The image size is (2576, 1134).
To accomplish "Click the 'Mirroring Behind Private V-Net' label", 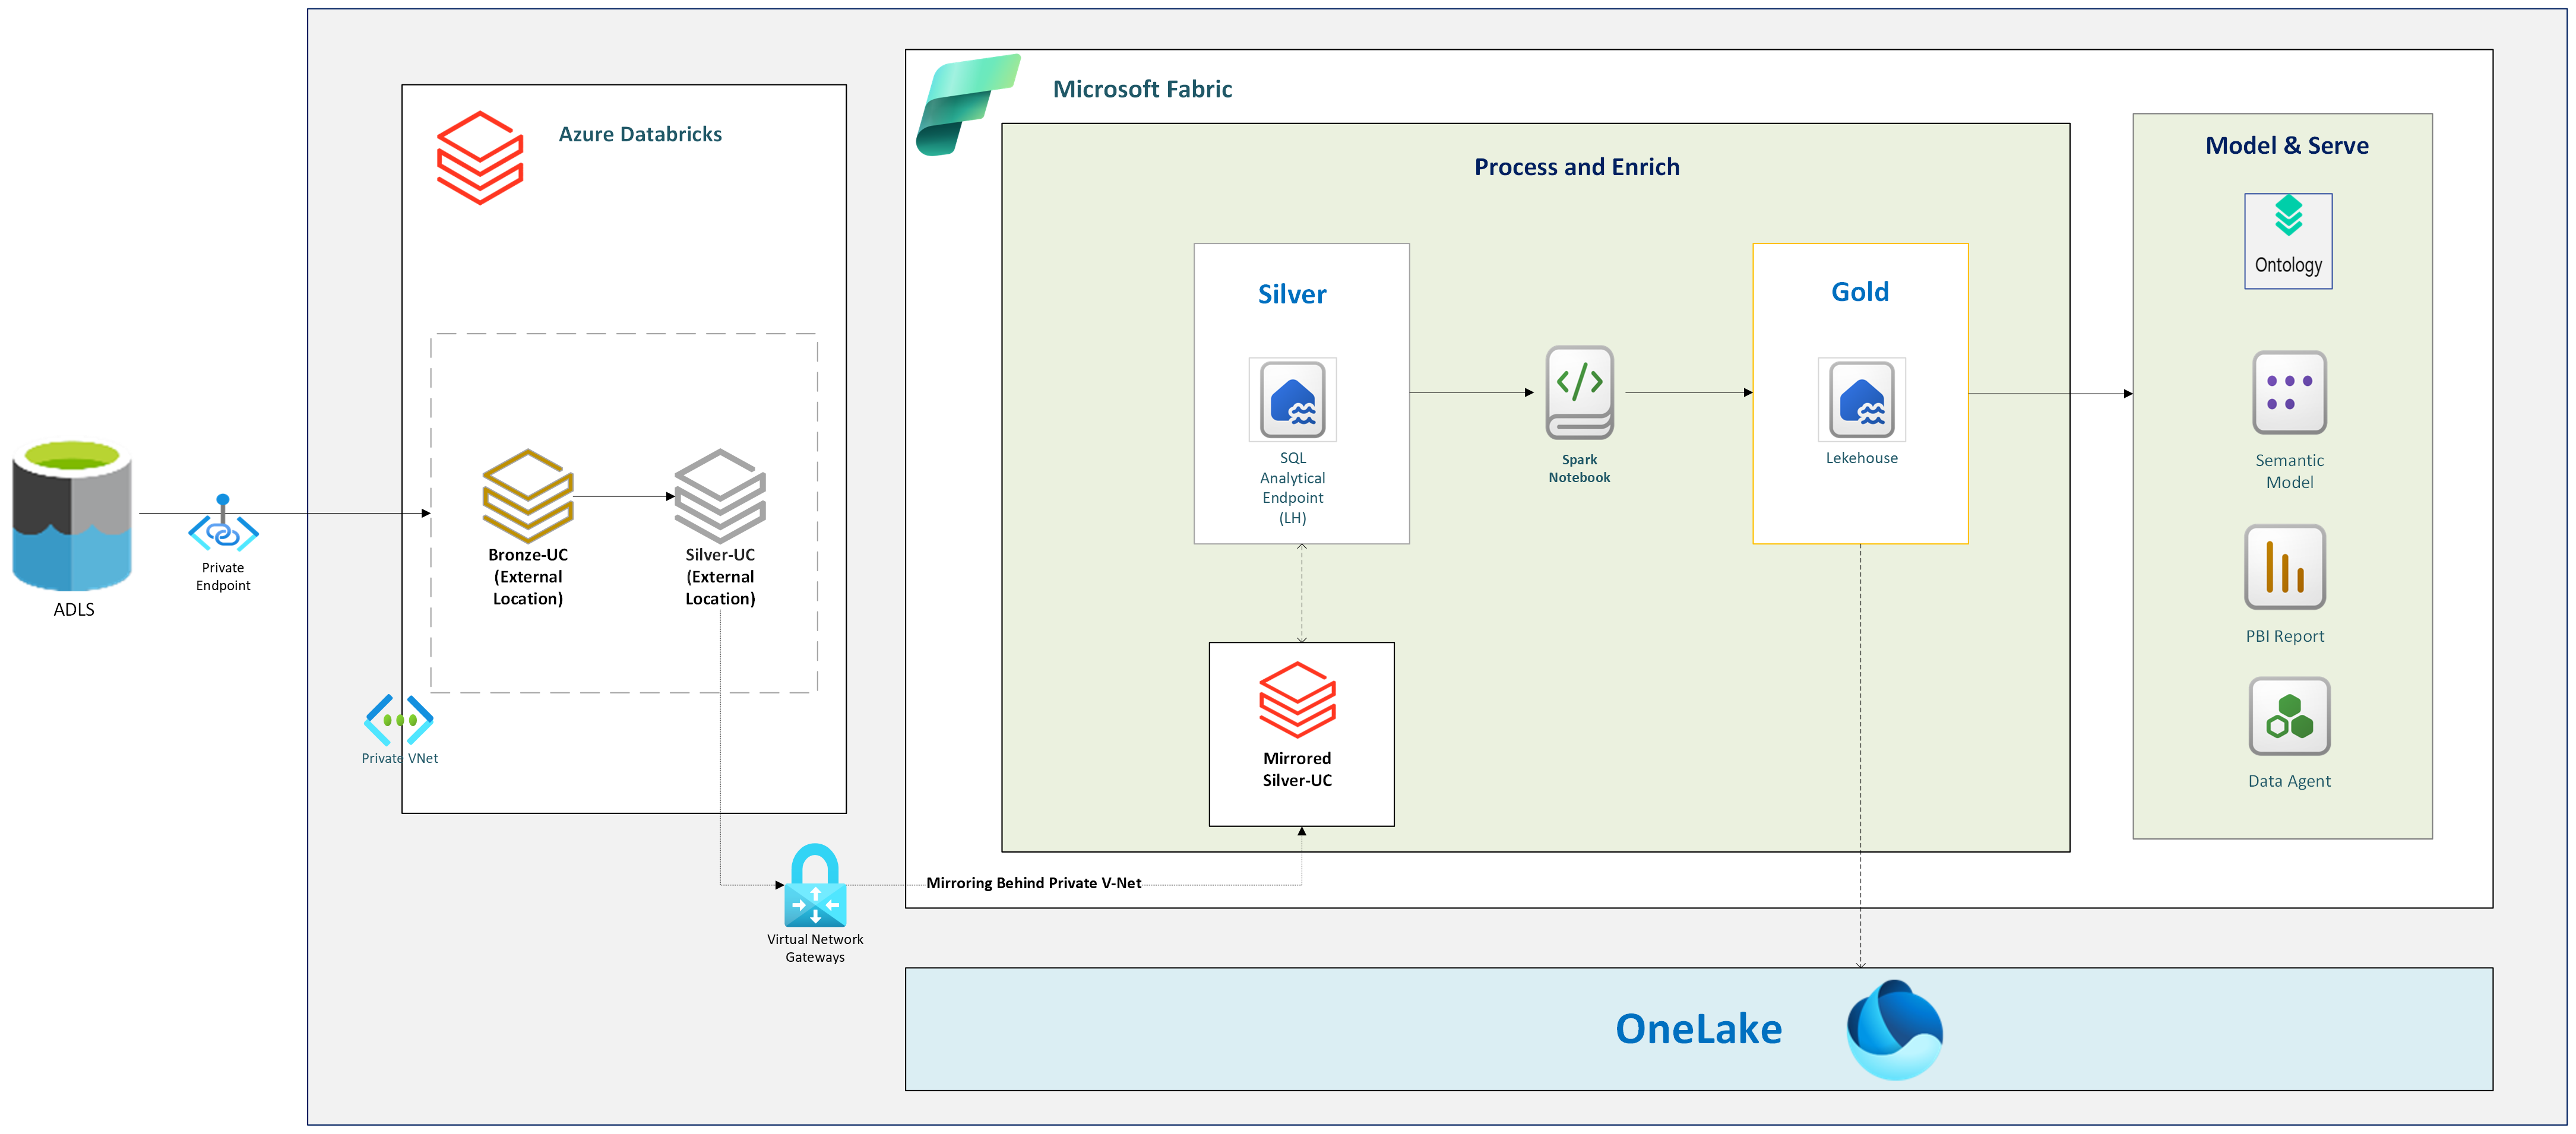I will tap(1033, 883).
